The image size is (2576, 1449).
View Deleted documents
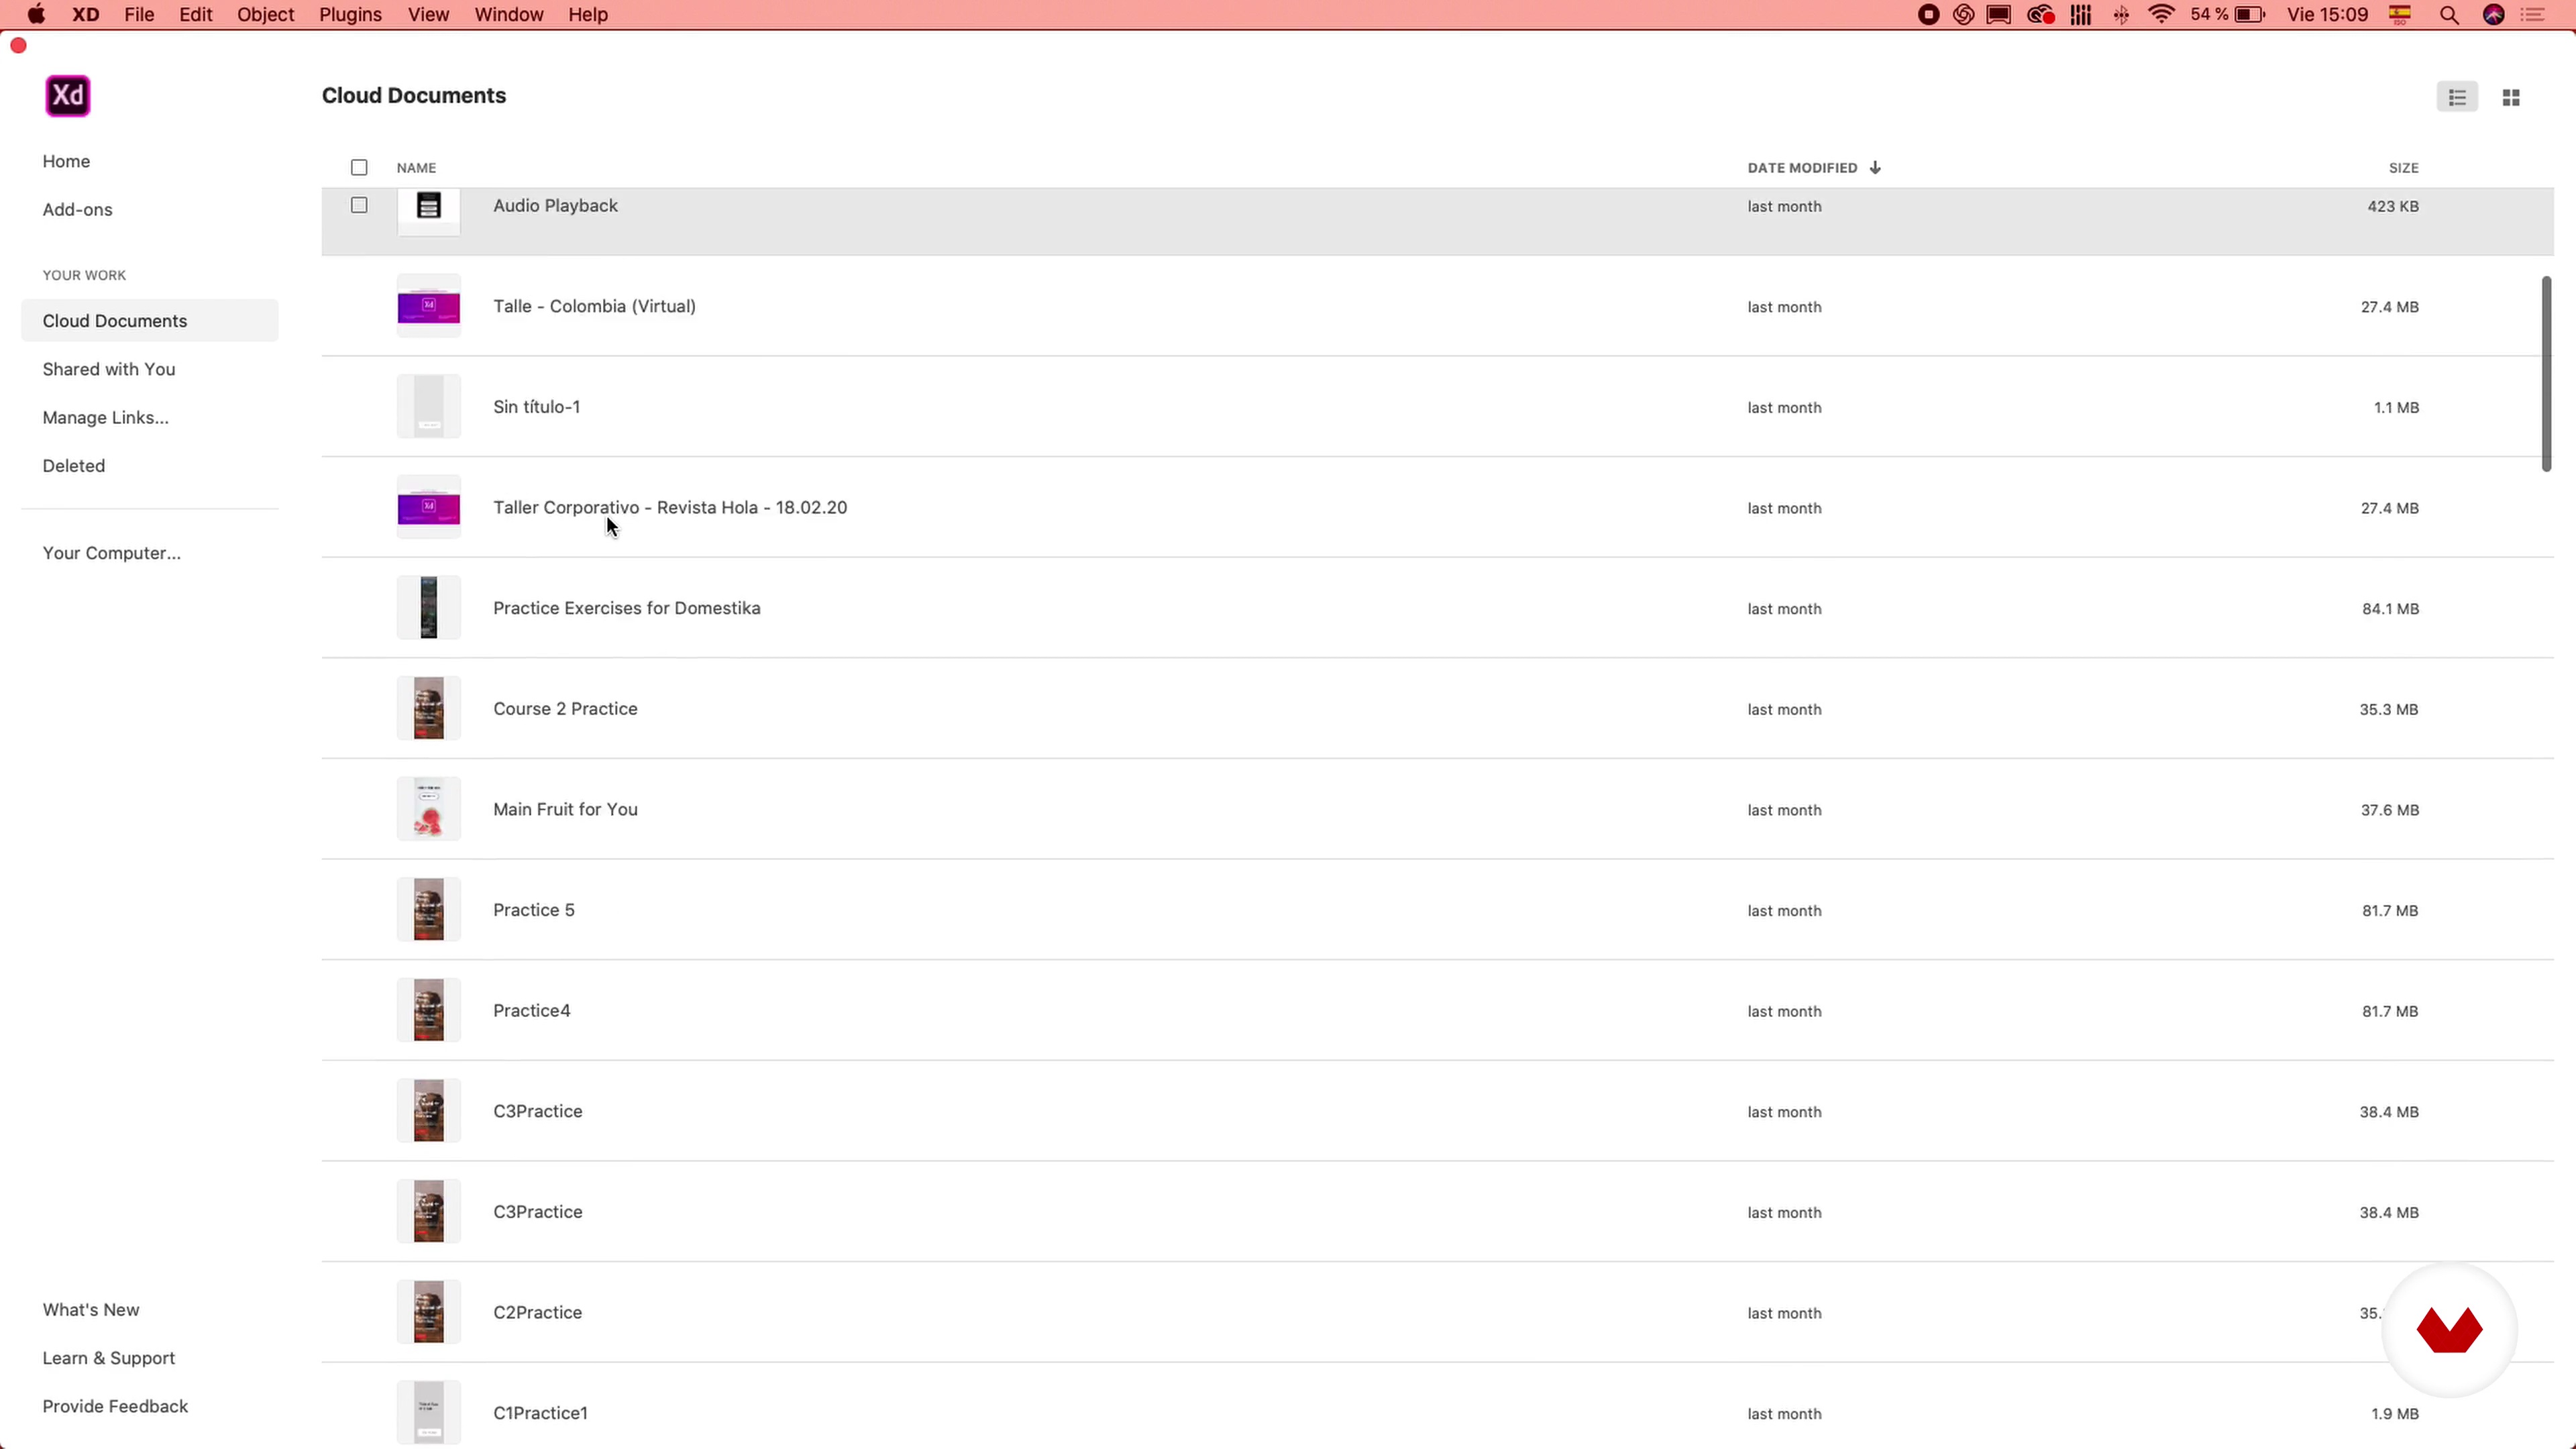(x=74, y=465)
